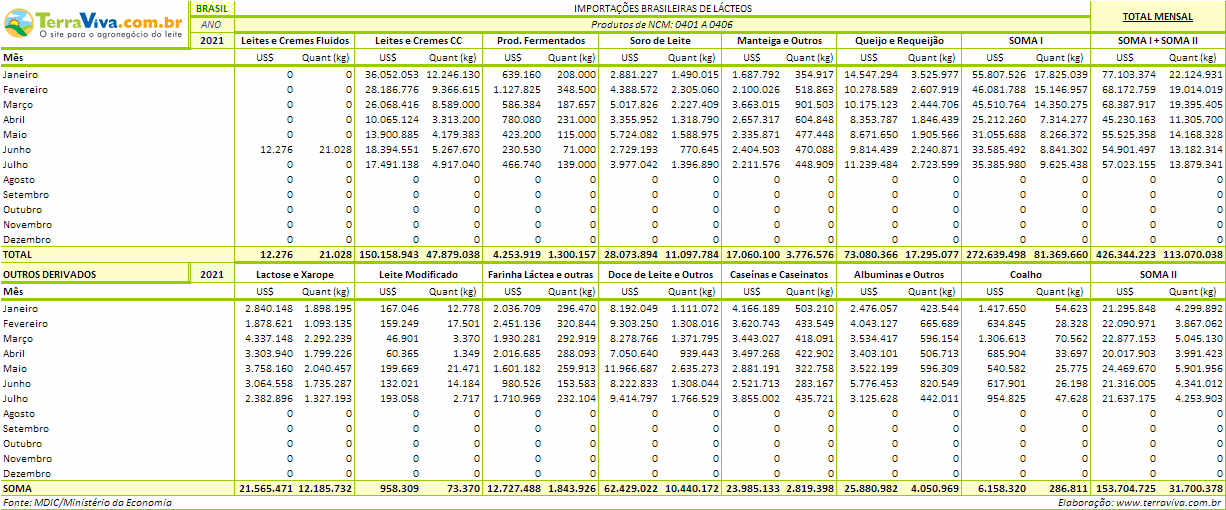This screenshot has height=510, width=1226.
Task: Select the Farinha Láctea e outras header
Action: tap(540, 274)
